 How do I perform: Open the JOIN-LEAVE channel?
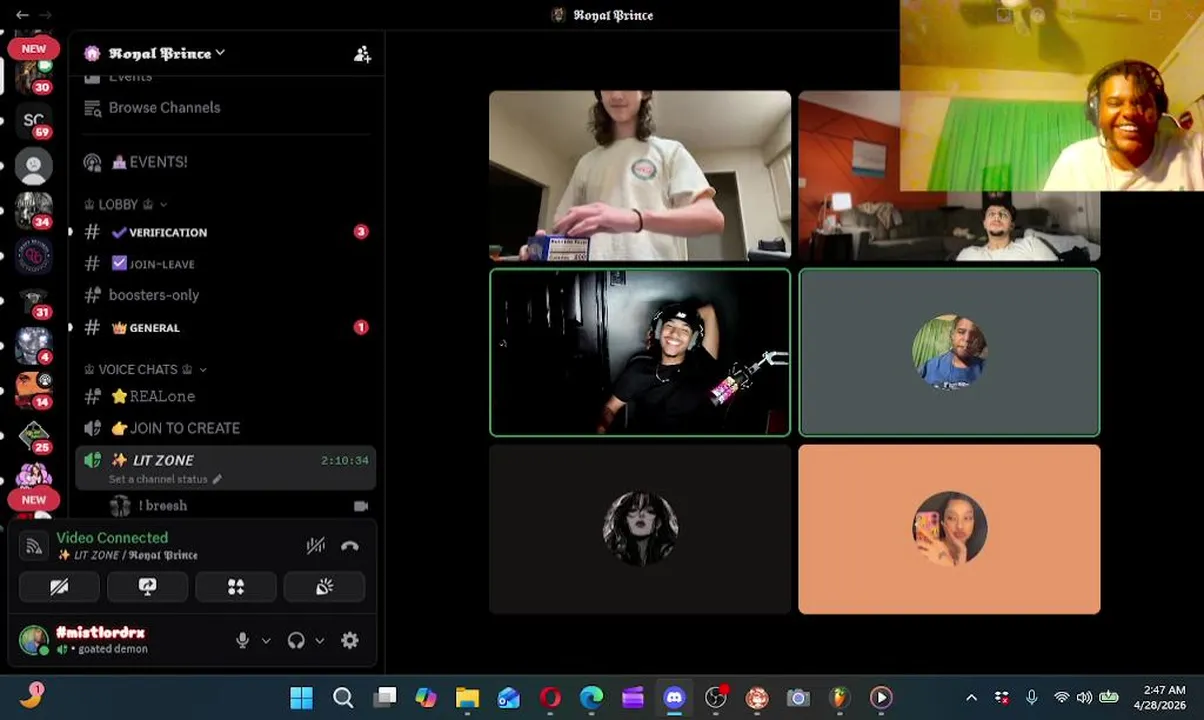[226, 264]
